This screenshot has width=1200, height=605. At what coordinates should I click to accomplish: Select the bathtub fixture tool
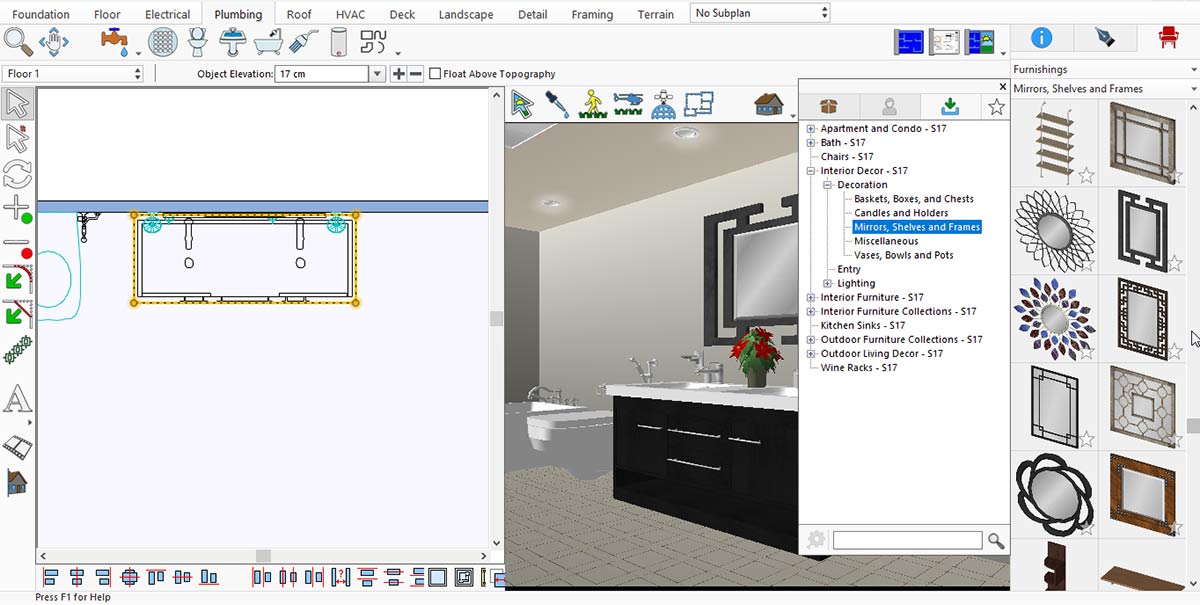pyautogui.click(x=268, y=42)
